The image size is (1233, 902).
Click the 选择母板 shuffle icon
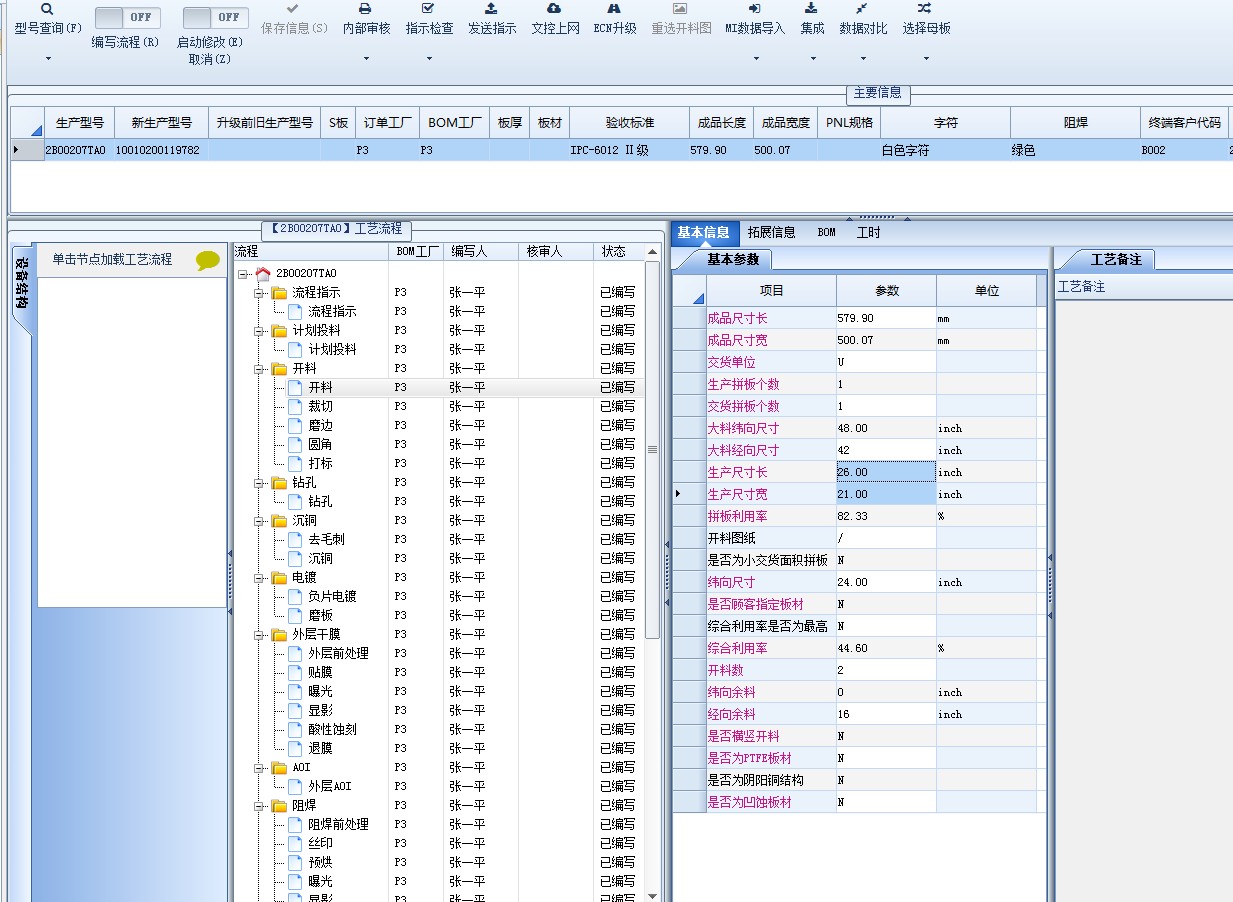(x=925, y=8)
